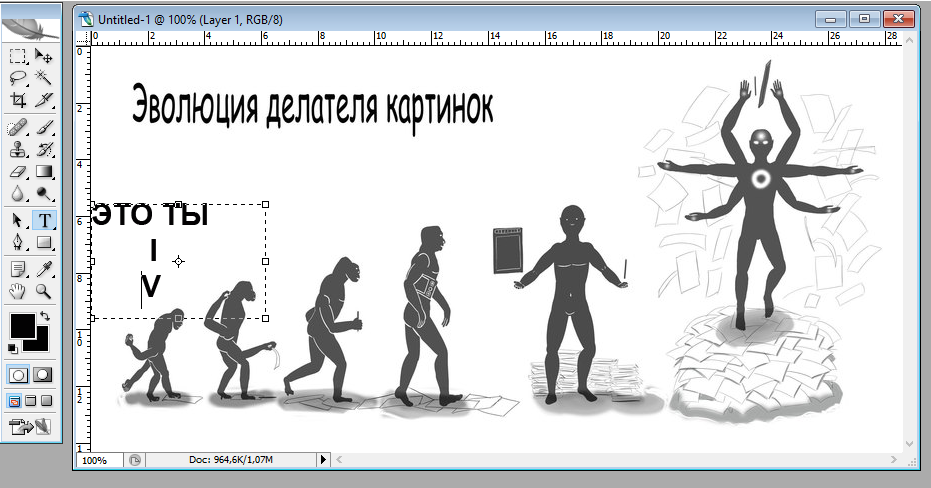Click the heading 'Эволюция делателя картинок'

click(312, 107)
